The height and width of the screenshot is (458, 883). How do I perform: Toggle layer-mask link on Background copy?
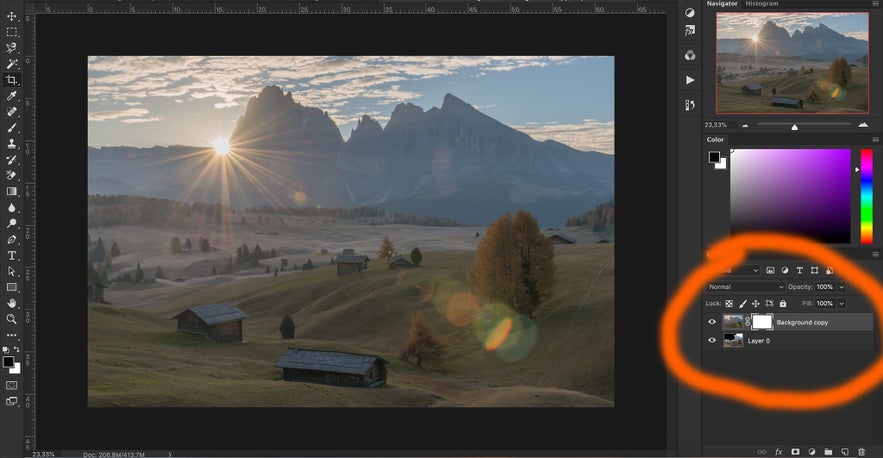[x=747, y=322]
